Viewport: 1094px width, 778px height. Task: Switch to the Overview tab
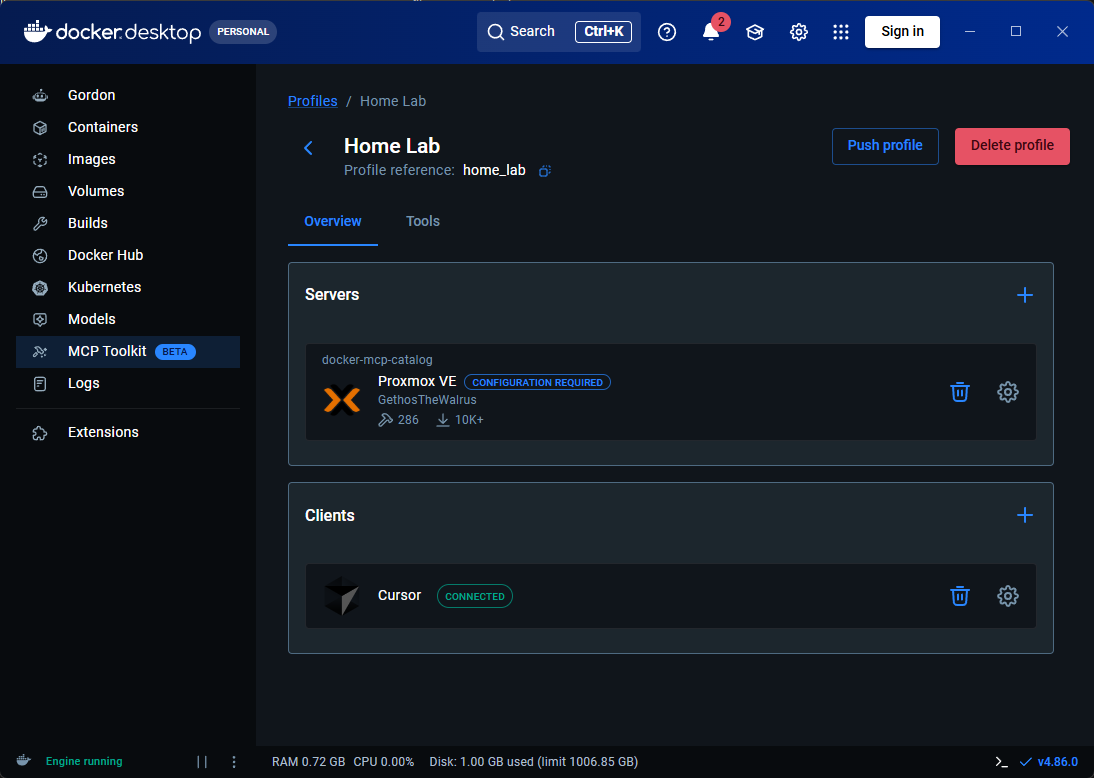[x=333, y=221]
